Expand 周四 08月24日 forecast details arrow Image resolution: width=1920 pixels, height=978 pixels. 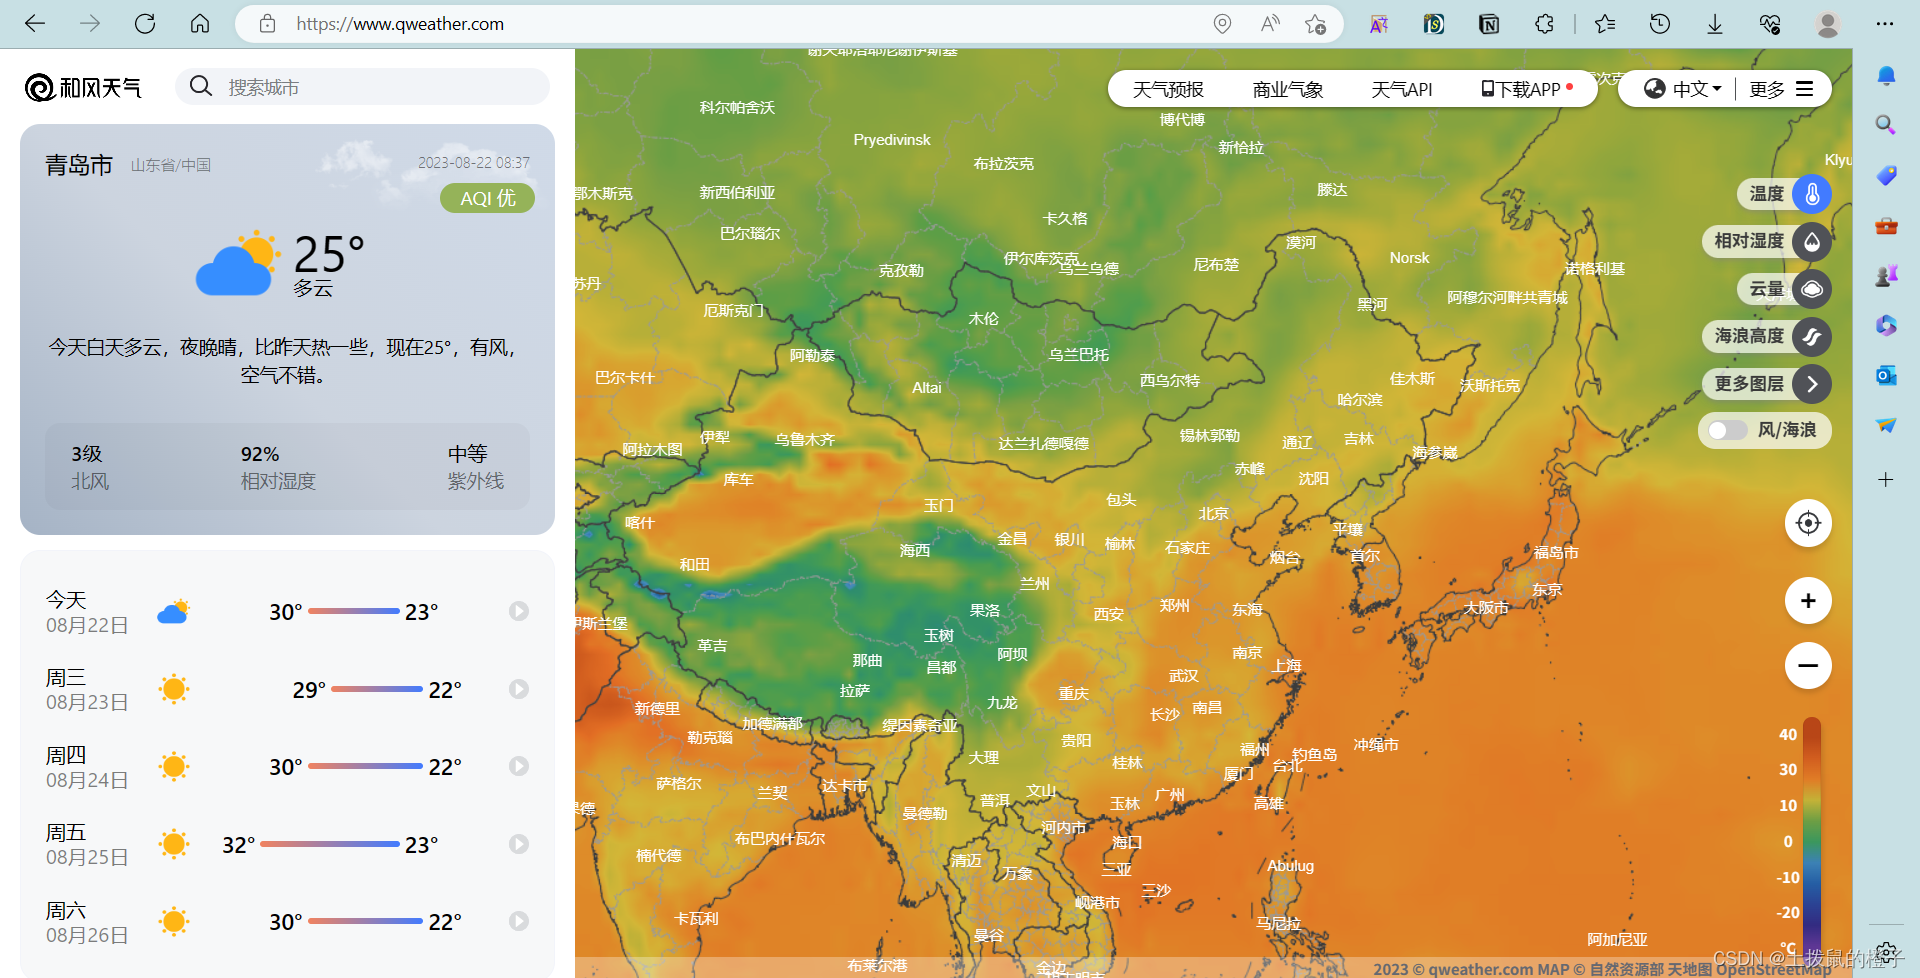(518, 766)
